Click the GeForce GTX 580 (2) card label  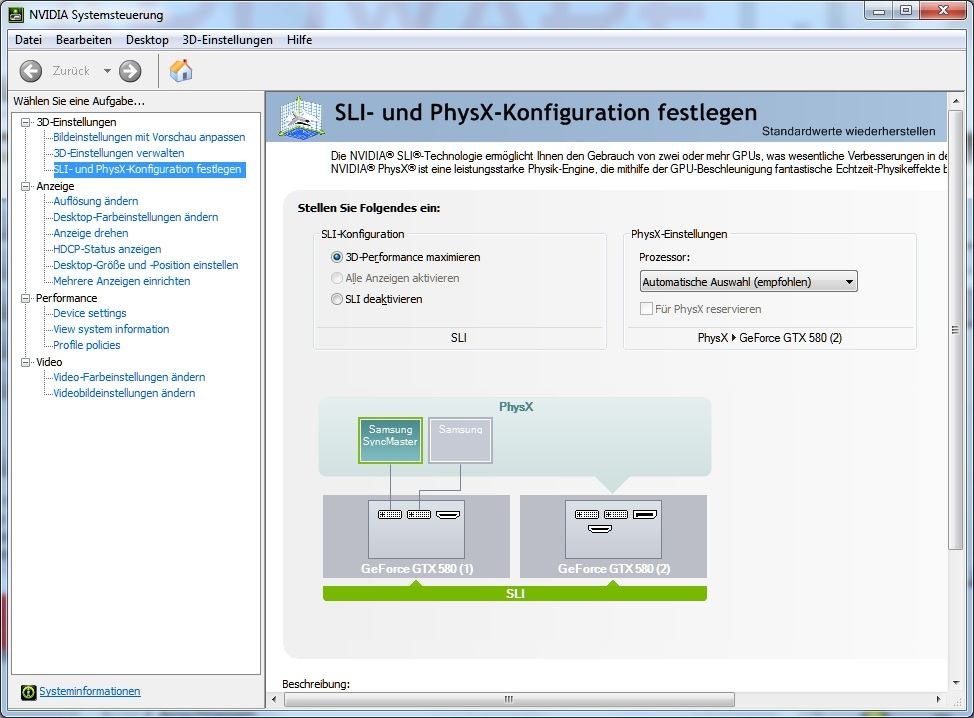[x=614, y=568]
